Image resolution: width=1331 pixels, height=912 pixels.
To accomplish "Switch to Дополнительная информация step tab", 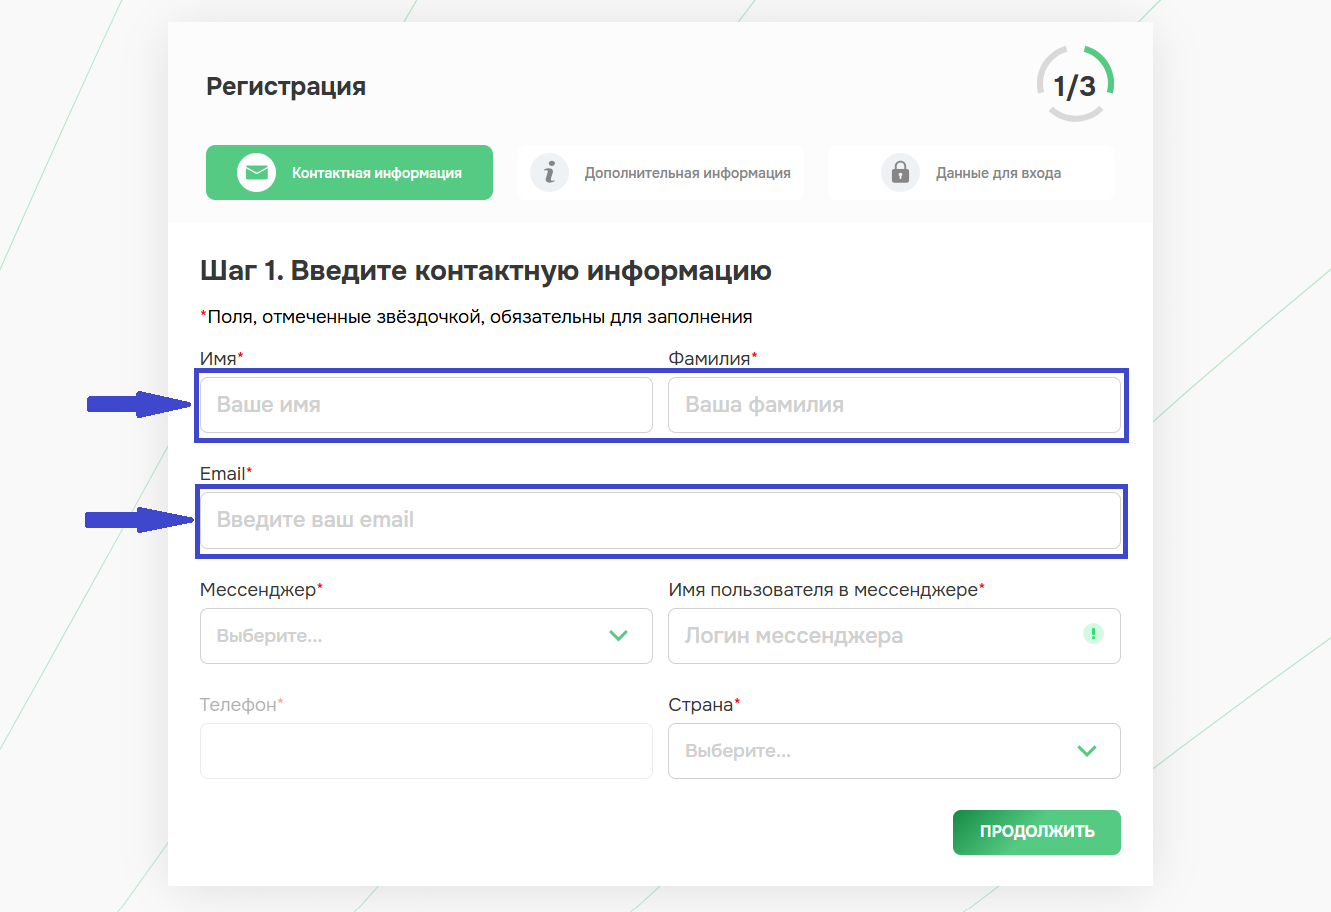I will [x=660, y=173].
